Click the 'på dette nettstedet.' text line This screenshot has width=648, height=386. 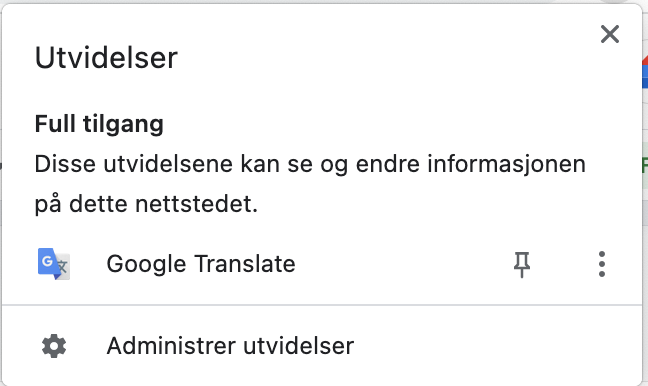click(x=146, y=204)
